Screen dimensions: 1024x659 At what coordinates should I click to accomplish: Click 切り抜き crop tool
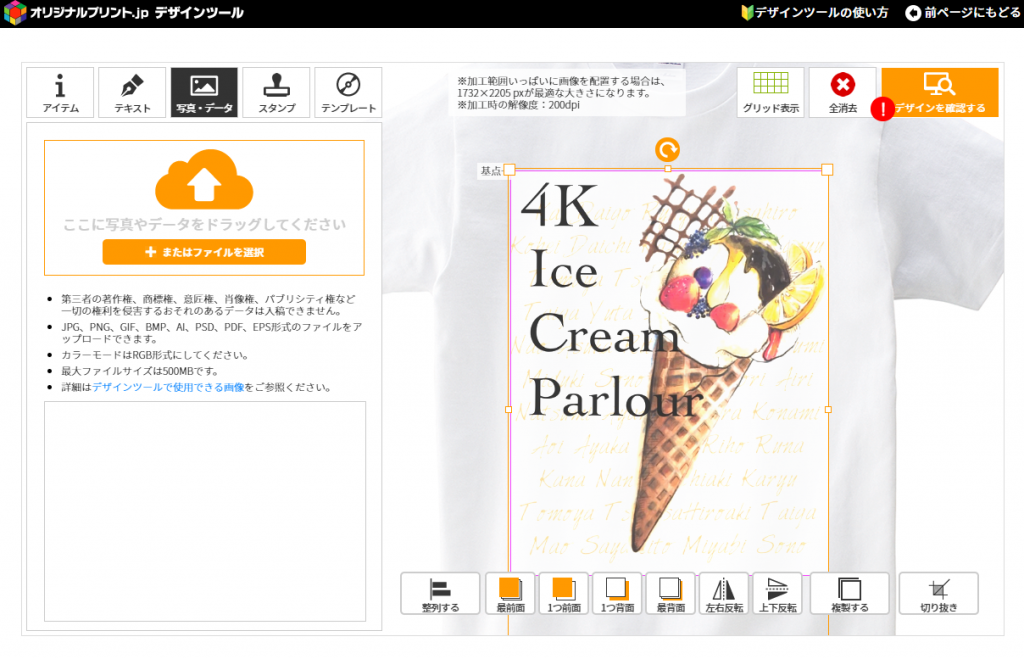point(938,594)
